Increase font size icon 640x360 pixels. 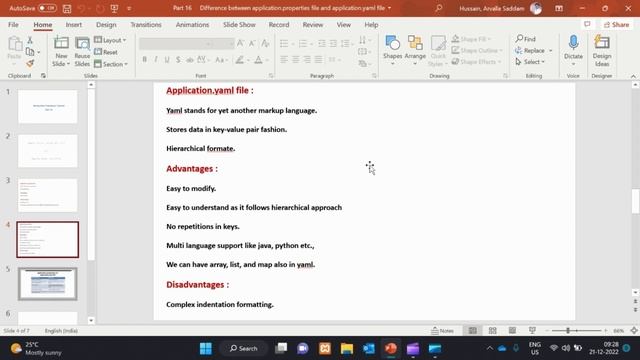point(241,43)
